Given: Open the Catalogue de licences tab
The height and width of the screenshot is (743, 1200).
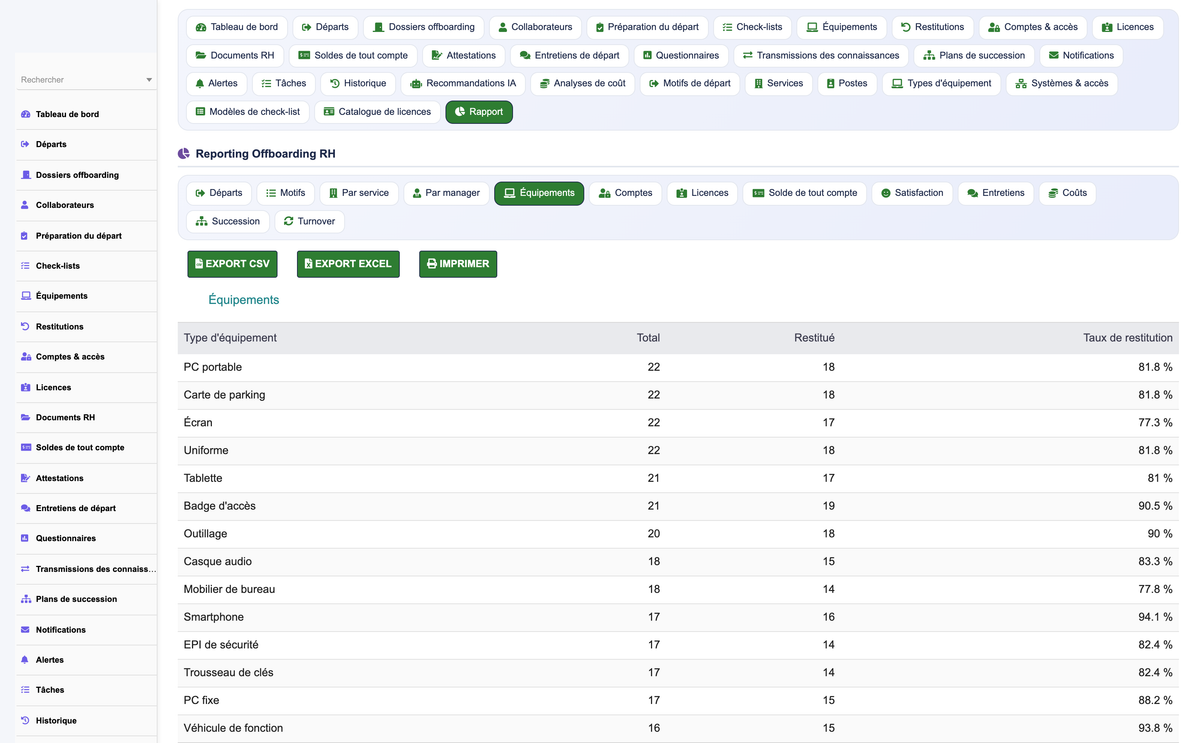Looking at the screenshot, I should tap(377, 112).
